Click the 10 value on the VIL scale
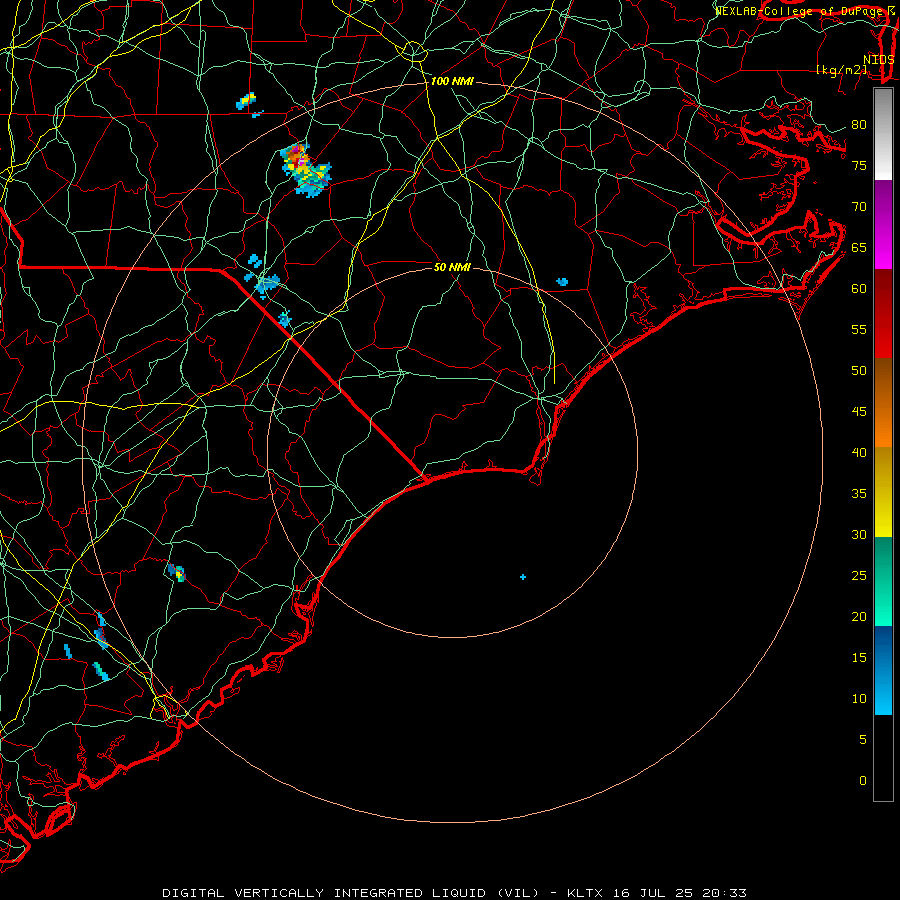 [859, 699]
